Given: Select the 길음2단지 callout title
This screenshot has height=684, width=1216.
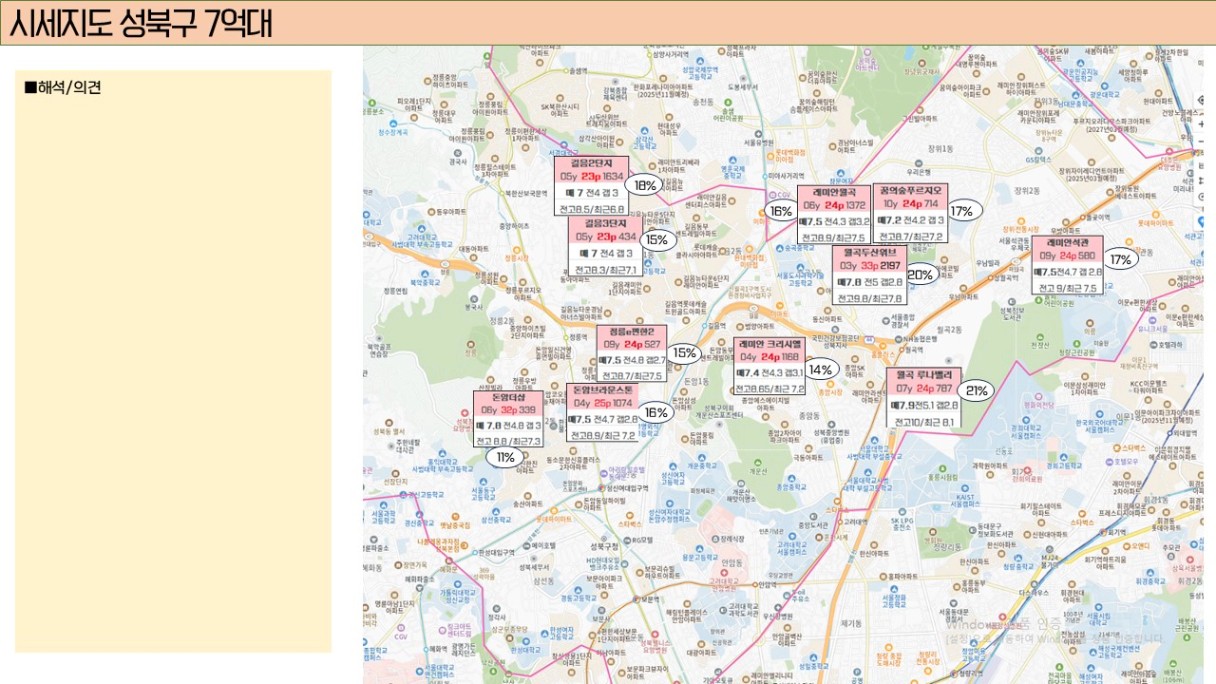Looking at the screenshot, I should (x=592, y=164).
